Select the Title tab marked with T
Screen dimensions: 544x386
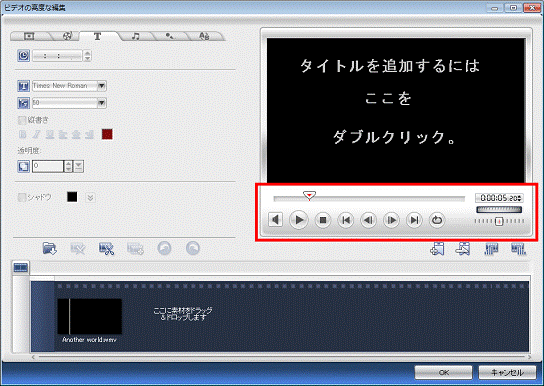(x=97, y=36)
